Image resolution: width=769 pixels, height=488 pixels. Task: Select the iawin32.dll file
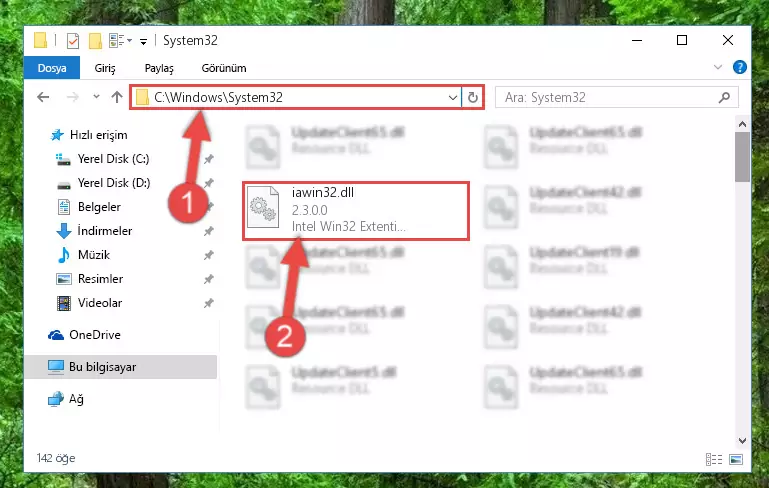(356, 210)
